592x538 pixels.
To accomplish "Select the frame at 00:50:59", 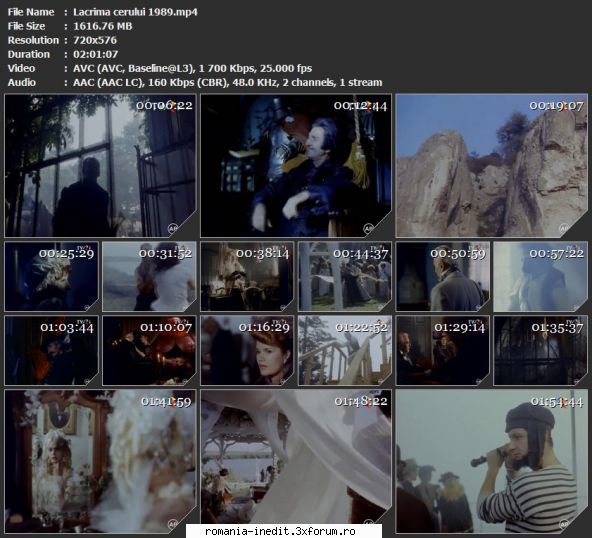I will [442, 276].
